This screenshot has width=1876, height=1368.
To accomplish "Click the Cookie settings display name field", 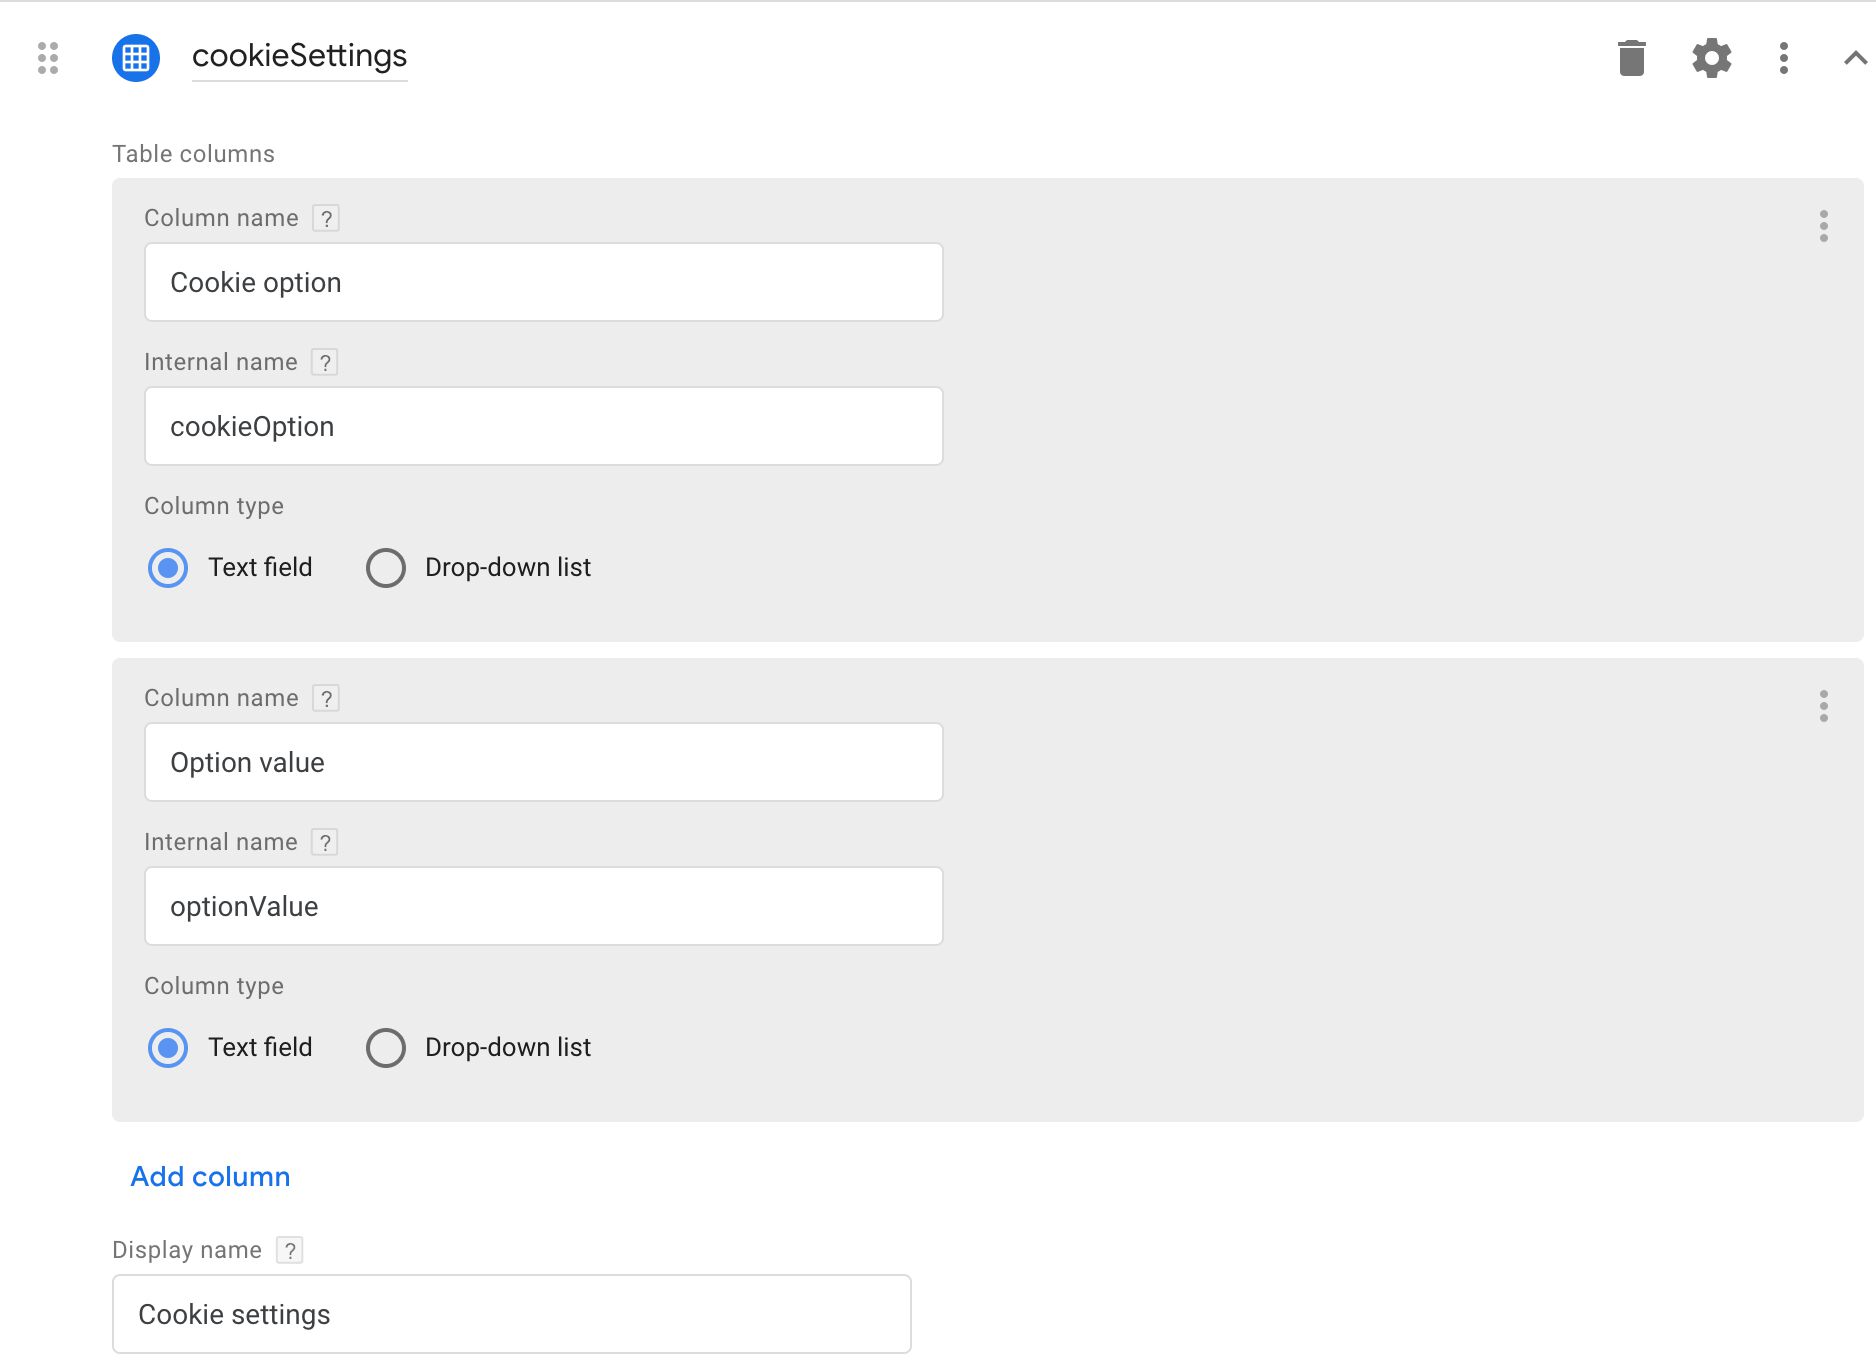I will [512, 1314].
